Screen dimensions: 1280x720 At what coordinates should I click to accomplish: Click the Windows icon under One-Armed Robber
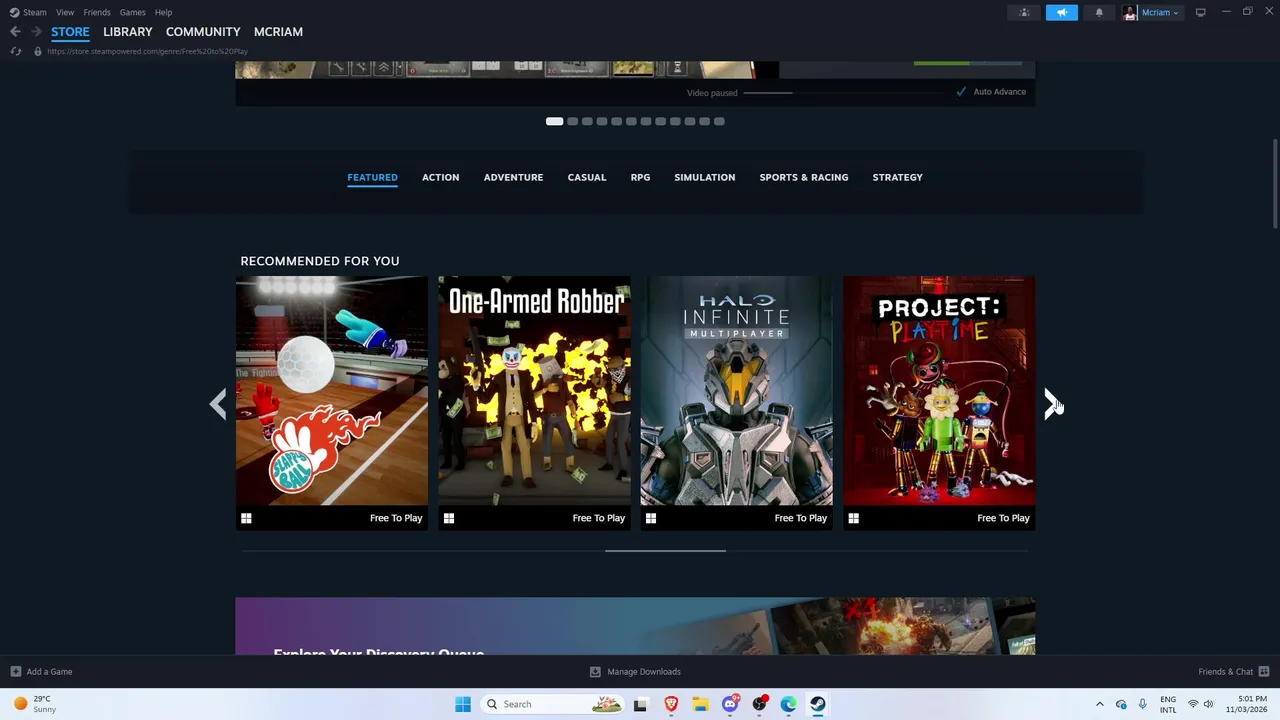(x=449, y=518)
